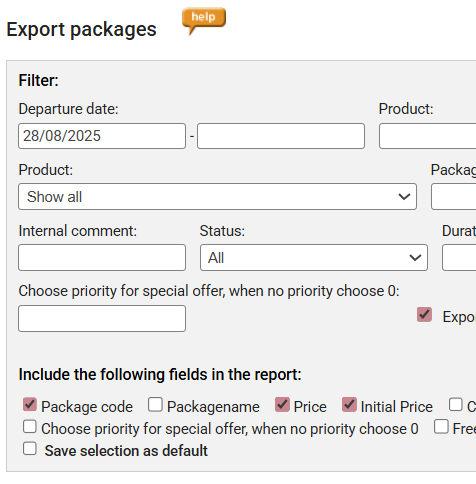
Task: Click the input under the Durat label
Action: (x=459, y=258)
